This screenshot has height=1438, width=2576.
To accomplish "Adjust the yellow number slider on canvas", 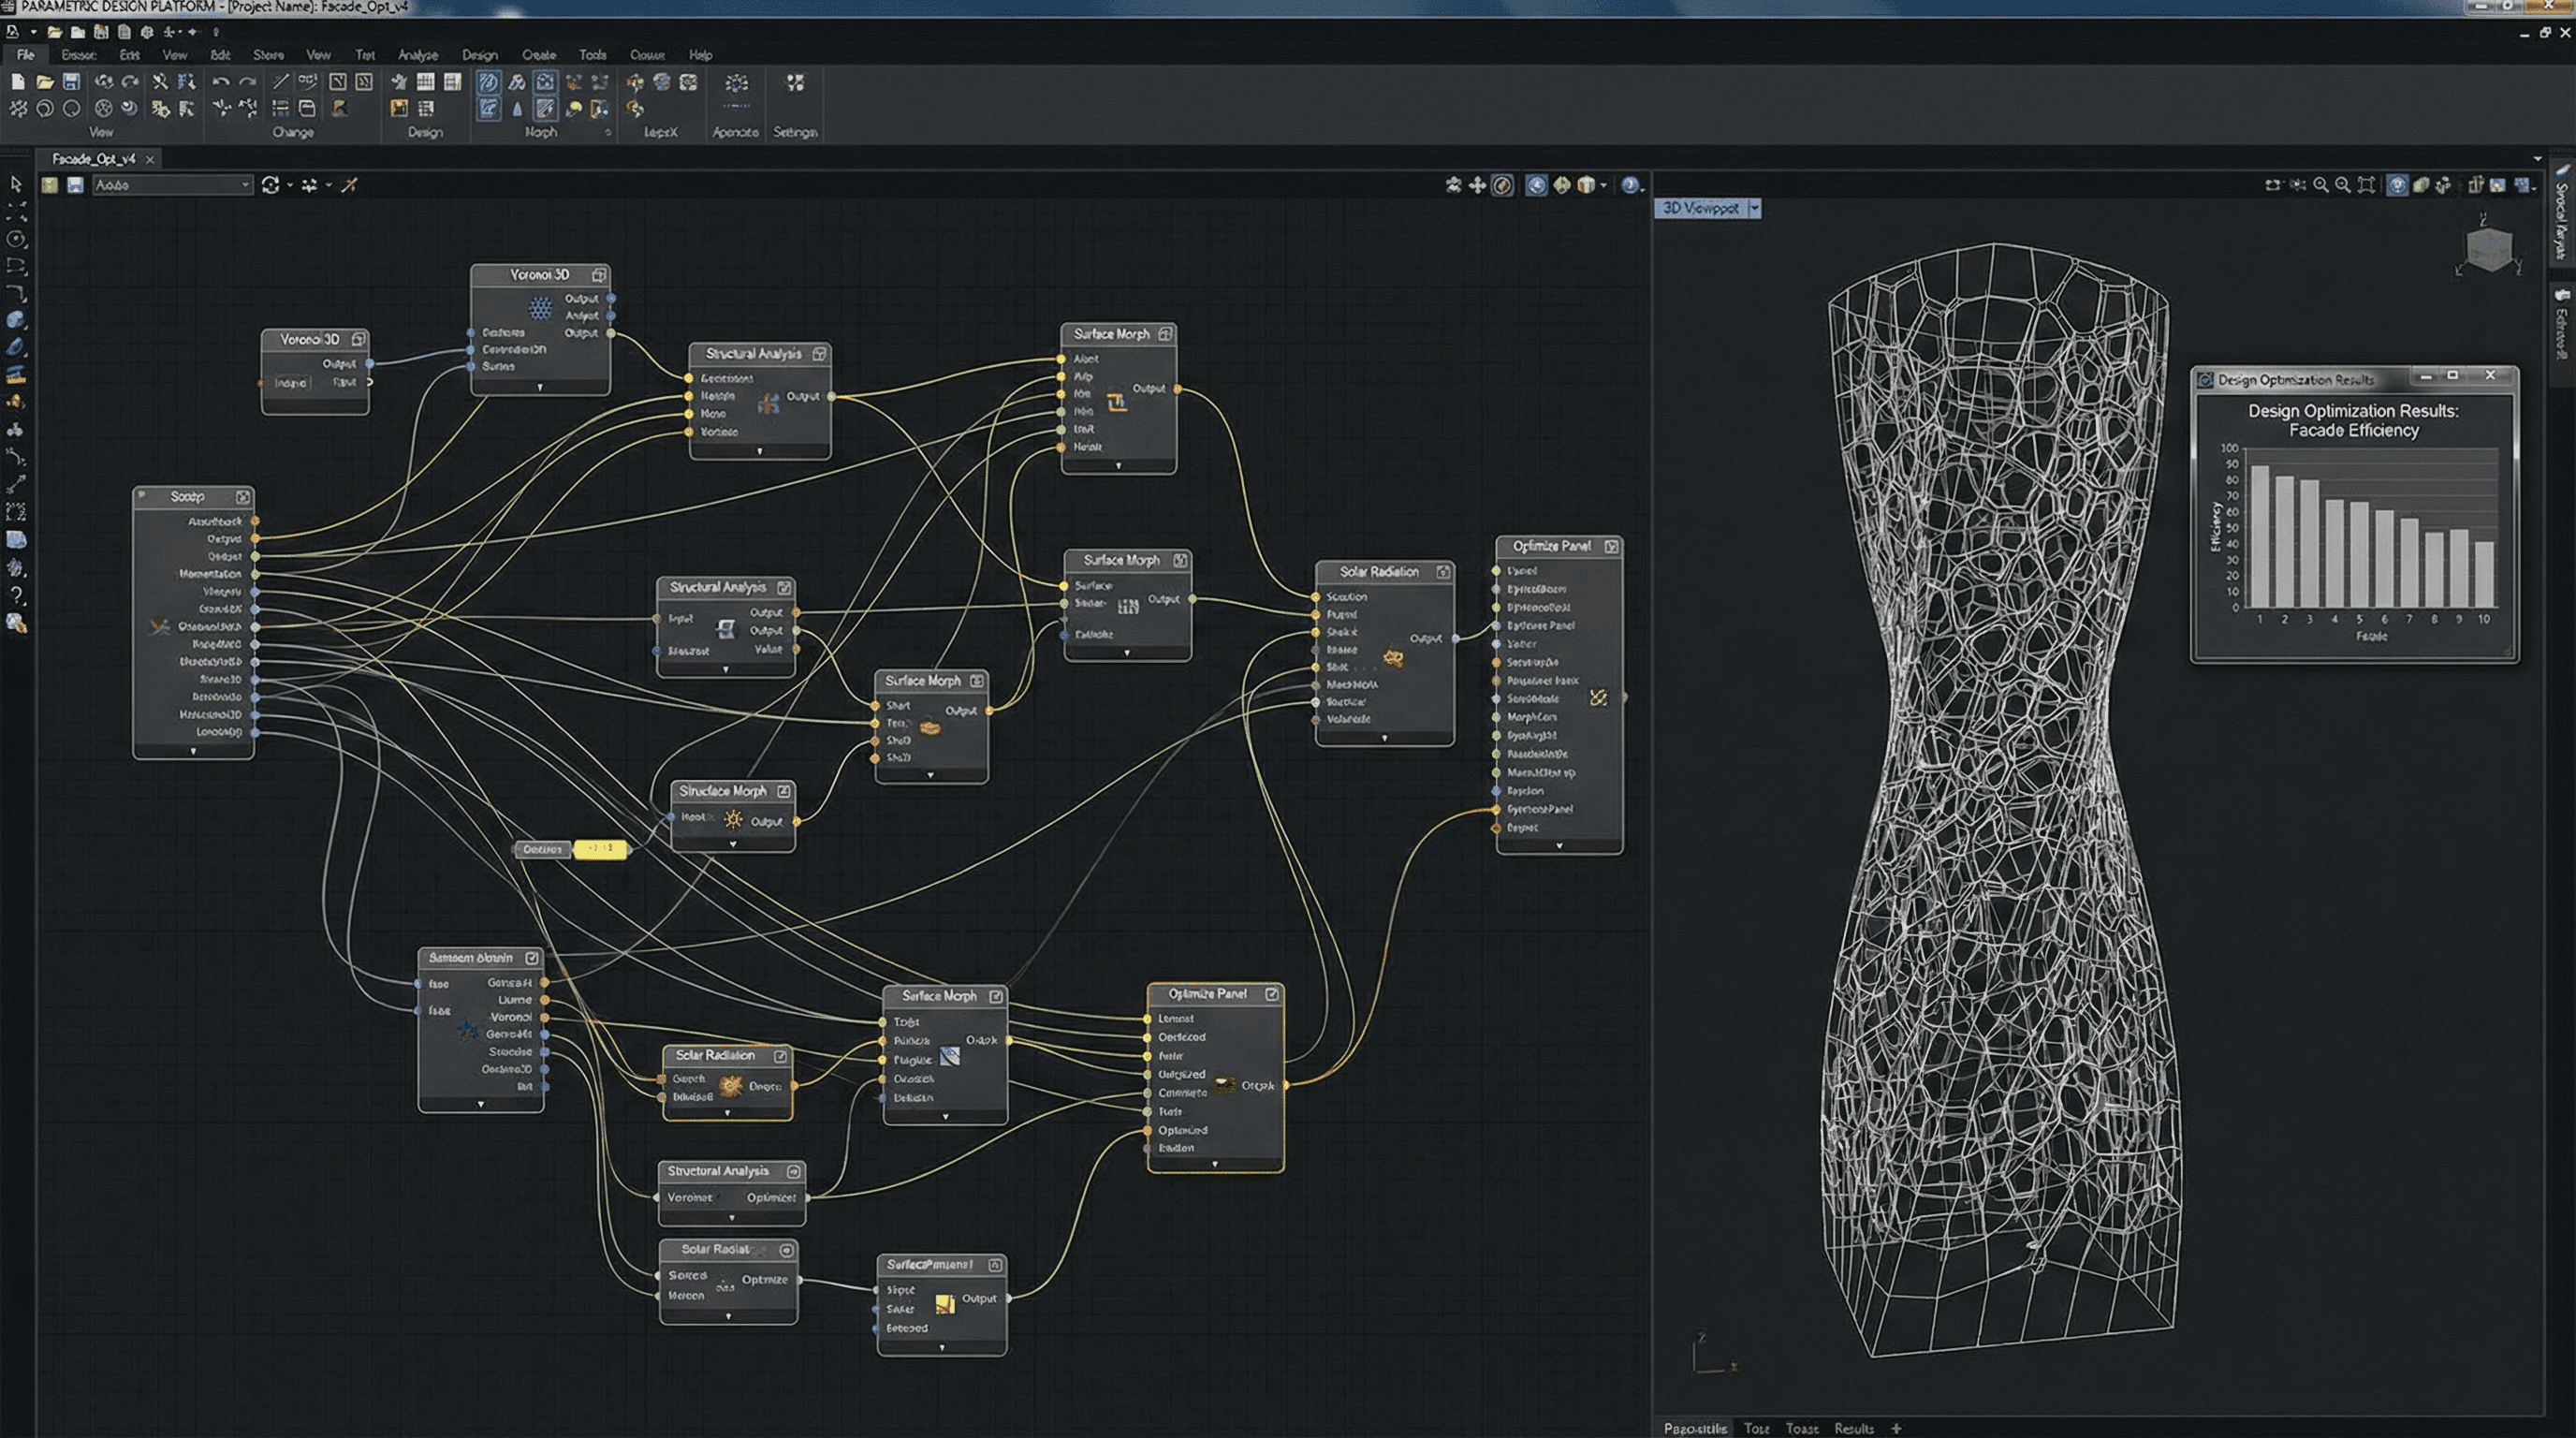I will click(600, 849).
